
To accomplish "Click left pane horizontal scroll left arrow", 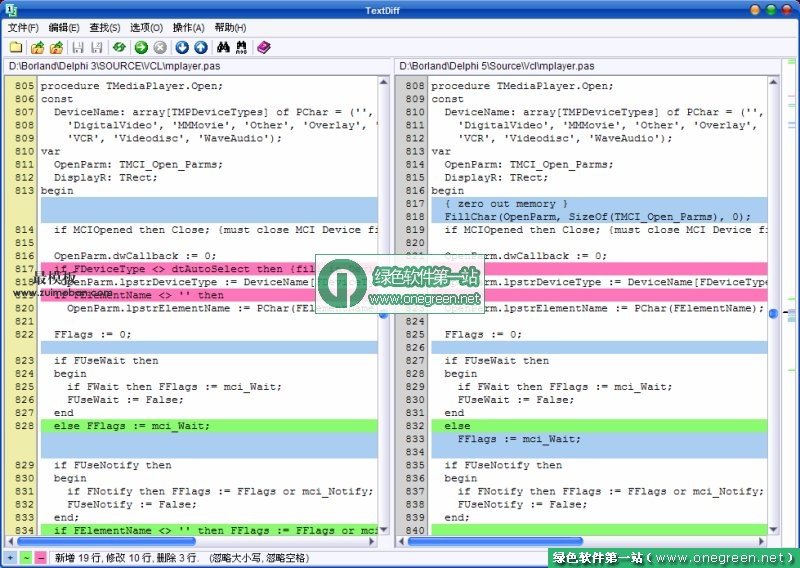I will (11, 541).
